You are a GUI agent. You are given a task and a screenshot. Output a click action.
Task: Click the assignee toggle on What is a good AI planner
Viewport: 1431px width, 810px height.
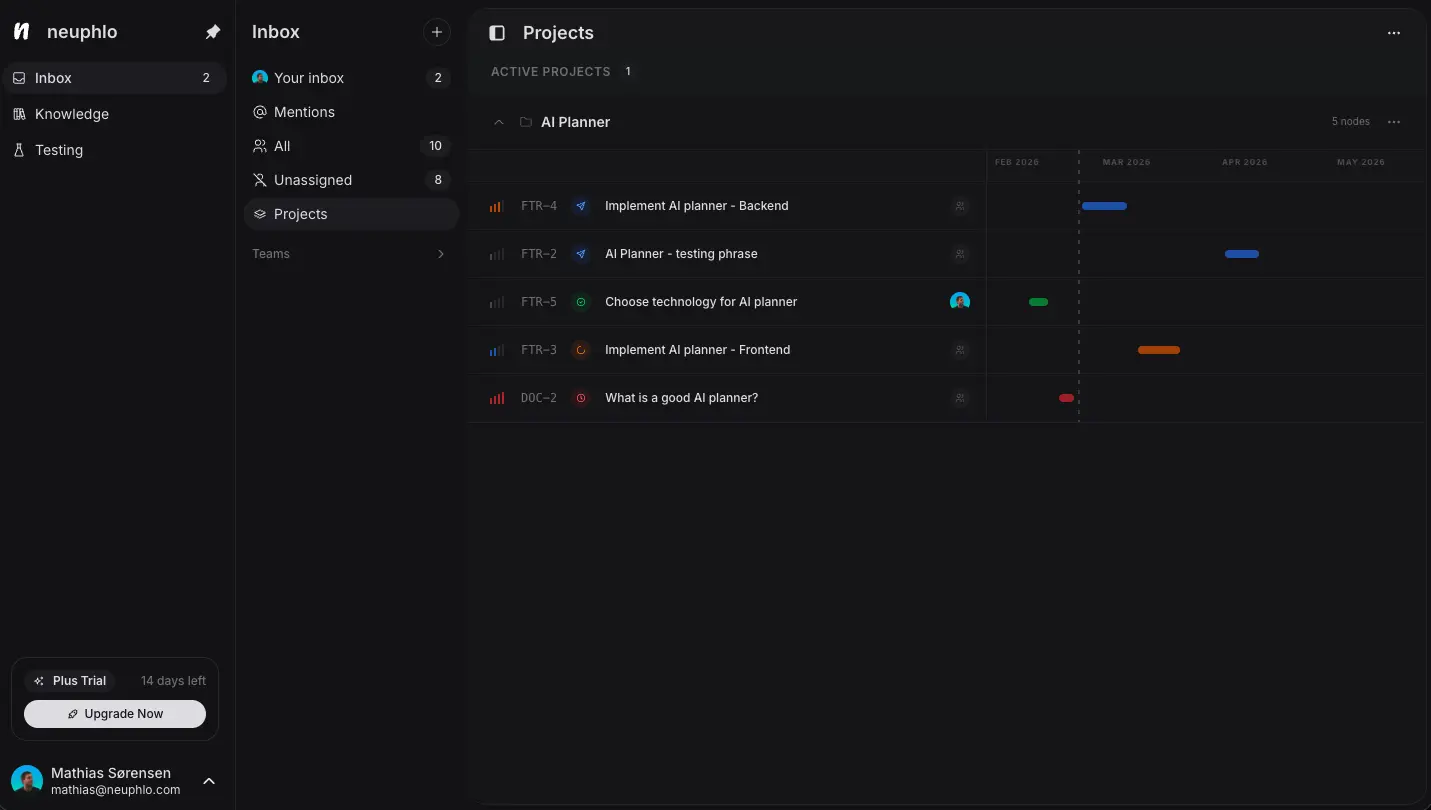pyautogui.click(x=959, y=398)
